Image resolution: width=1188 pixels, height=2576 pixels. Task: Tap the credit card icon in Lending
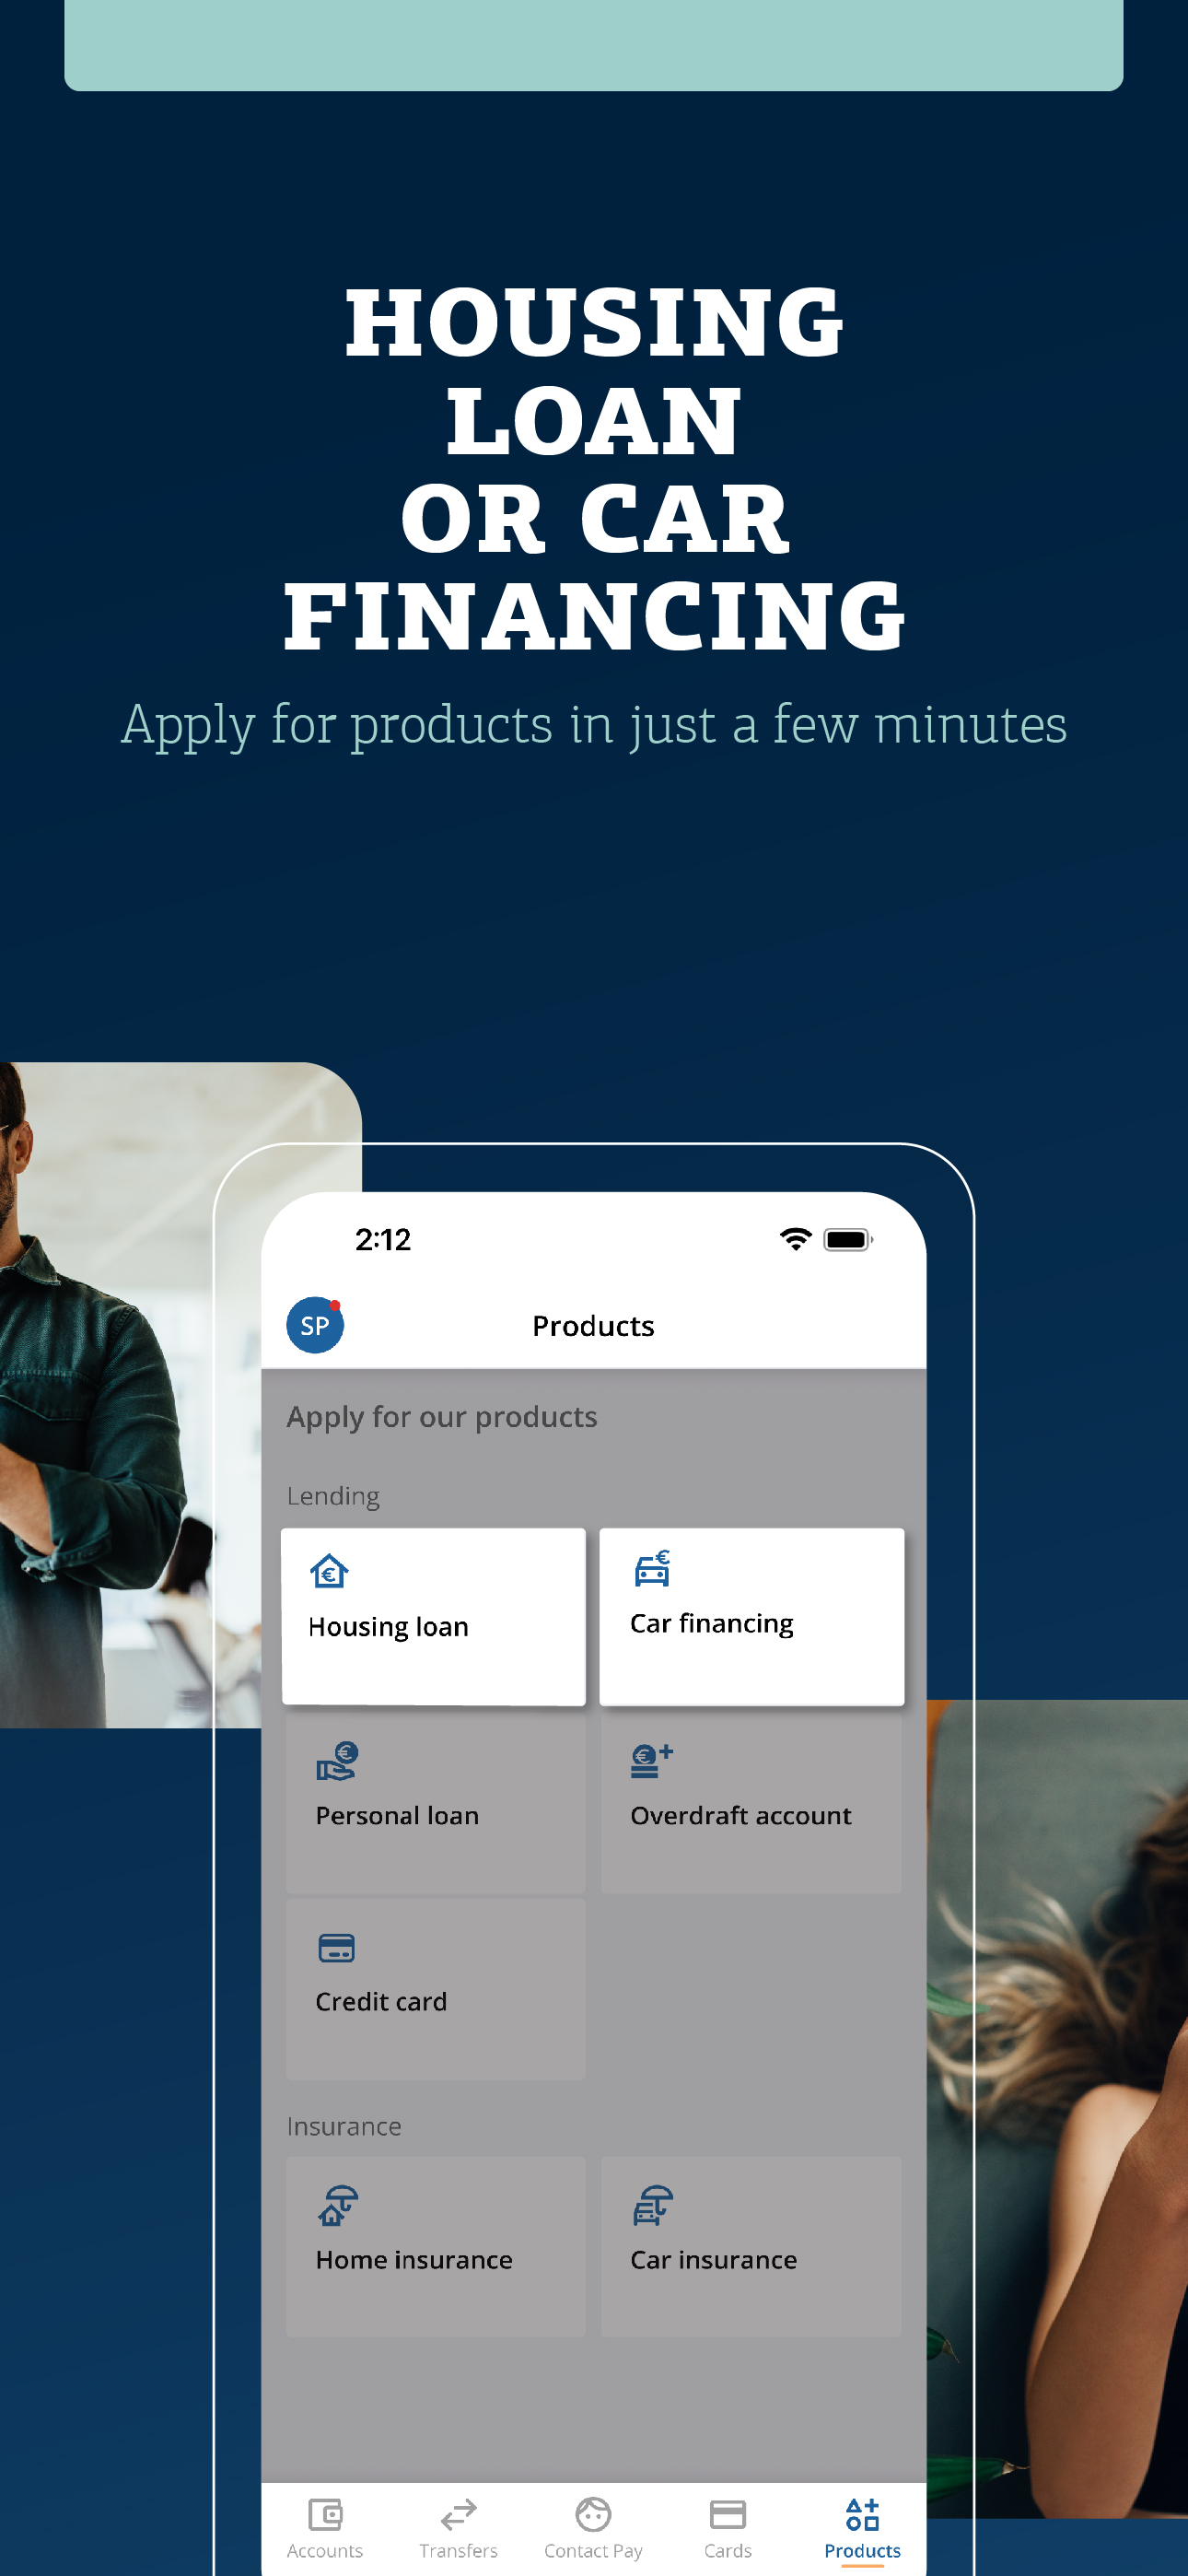pyautogui.click(x=336, y=1948)
